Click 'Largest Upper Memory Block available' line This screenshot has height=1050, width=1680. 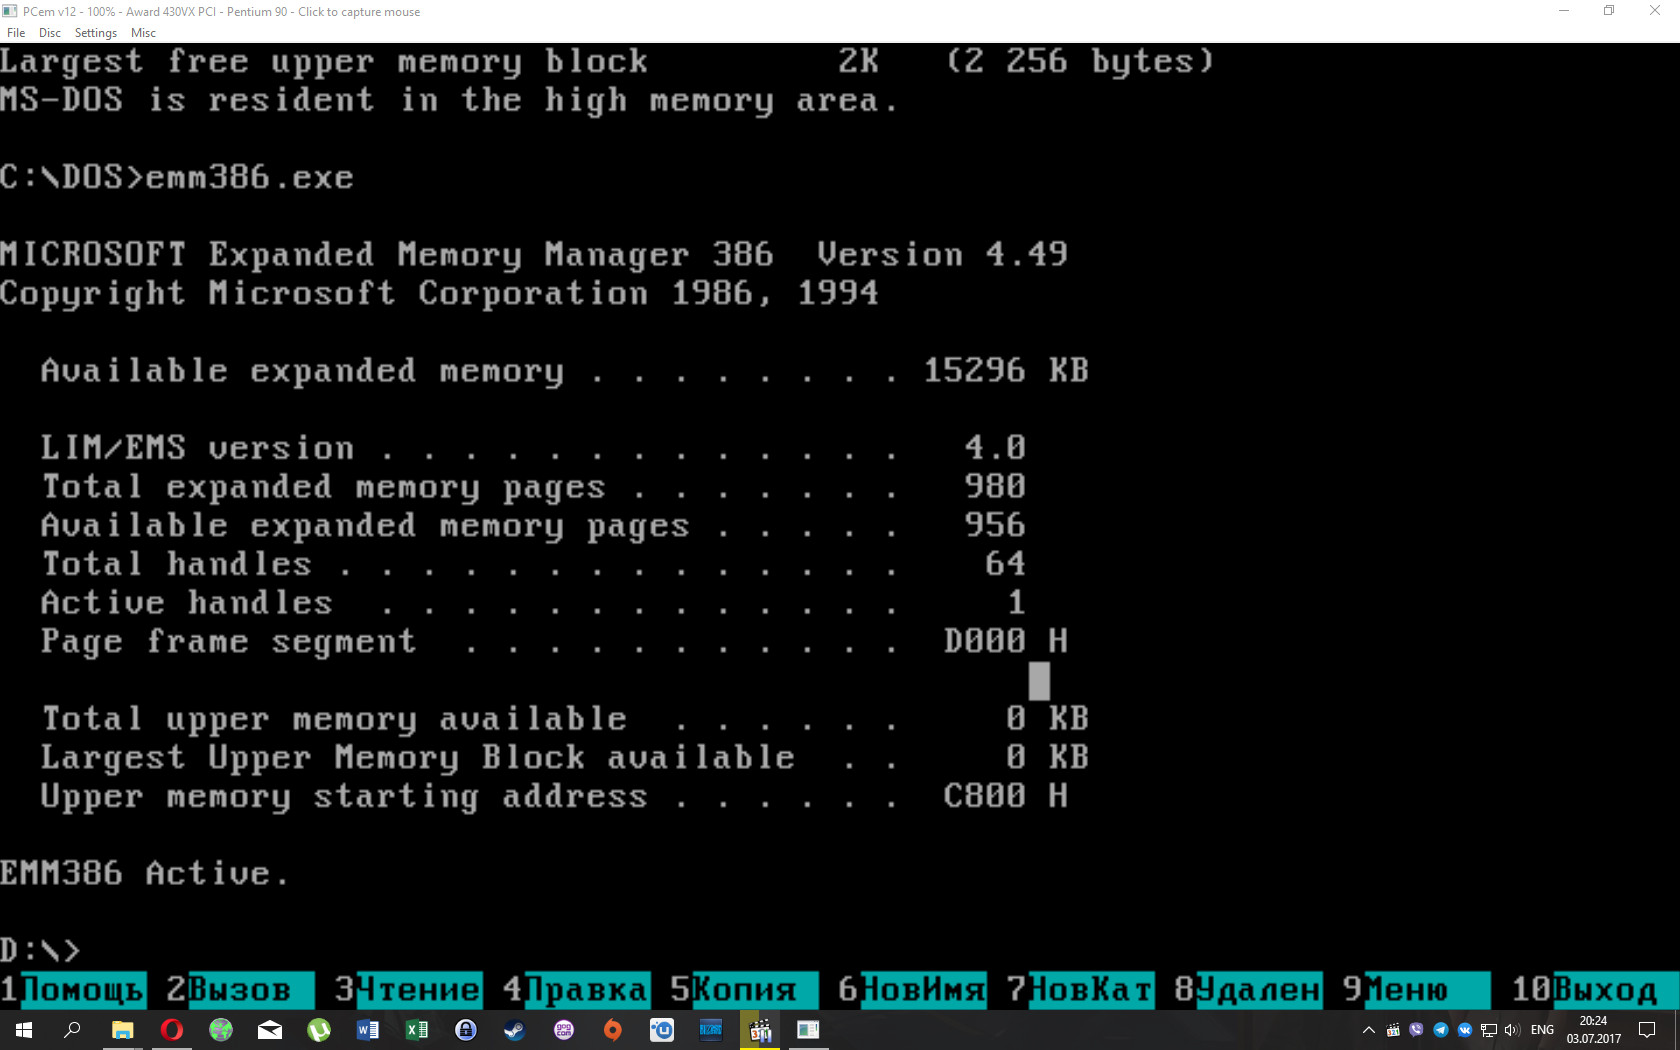pos(565,758)
